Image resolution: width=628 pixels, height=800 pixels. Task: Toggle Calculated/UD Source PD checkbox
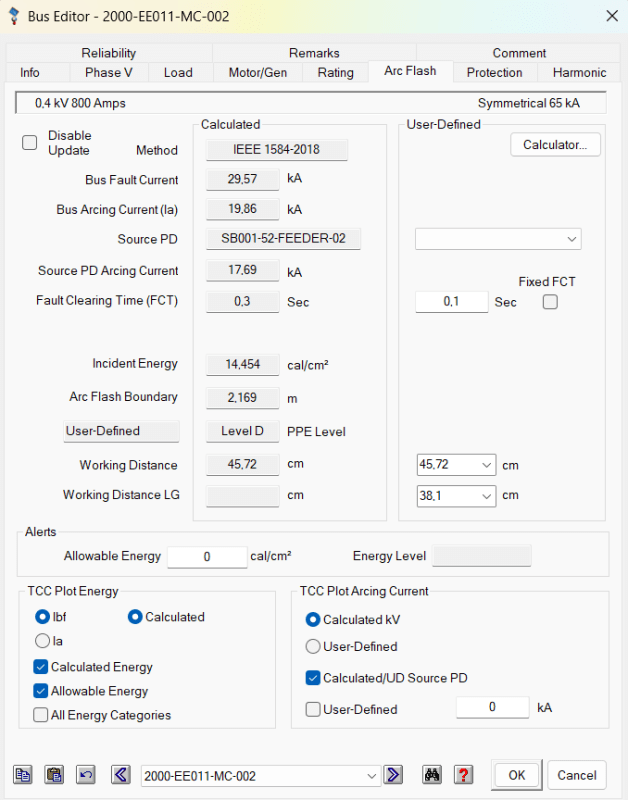point(313,678)
